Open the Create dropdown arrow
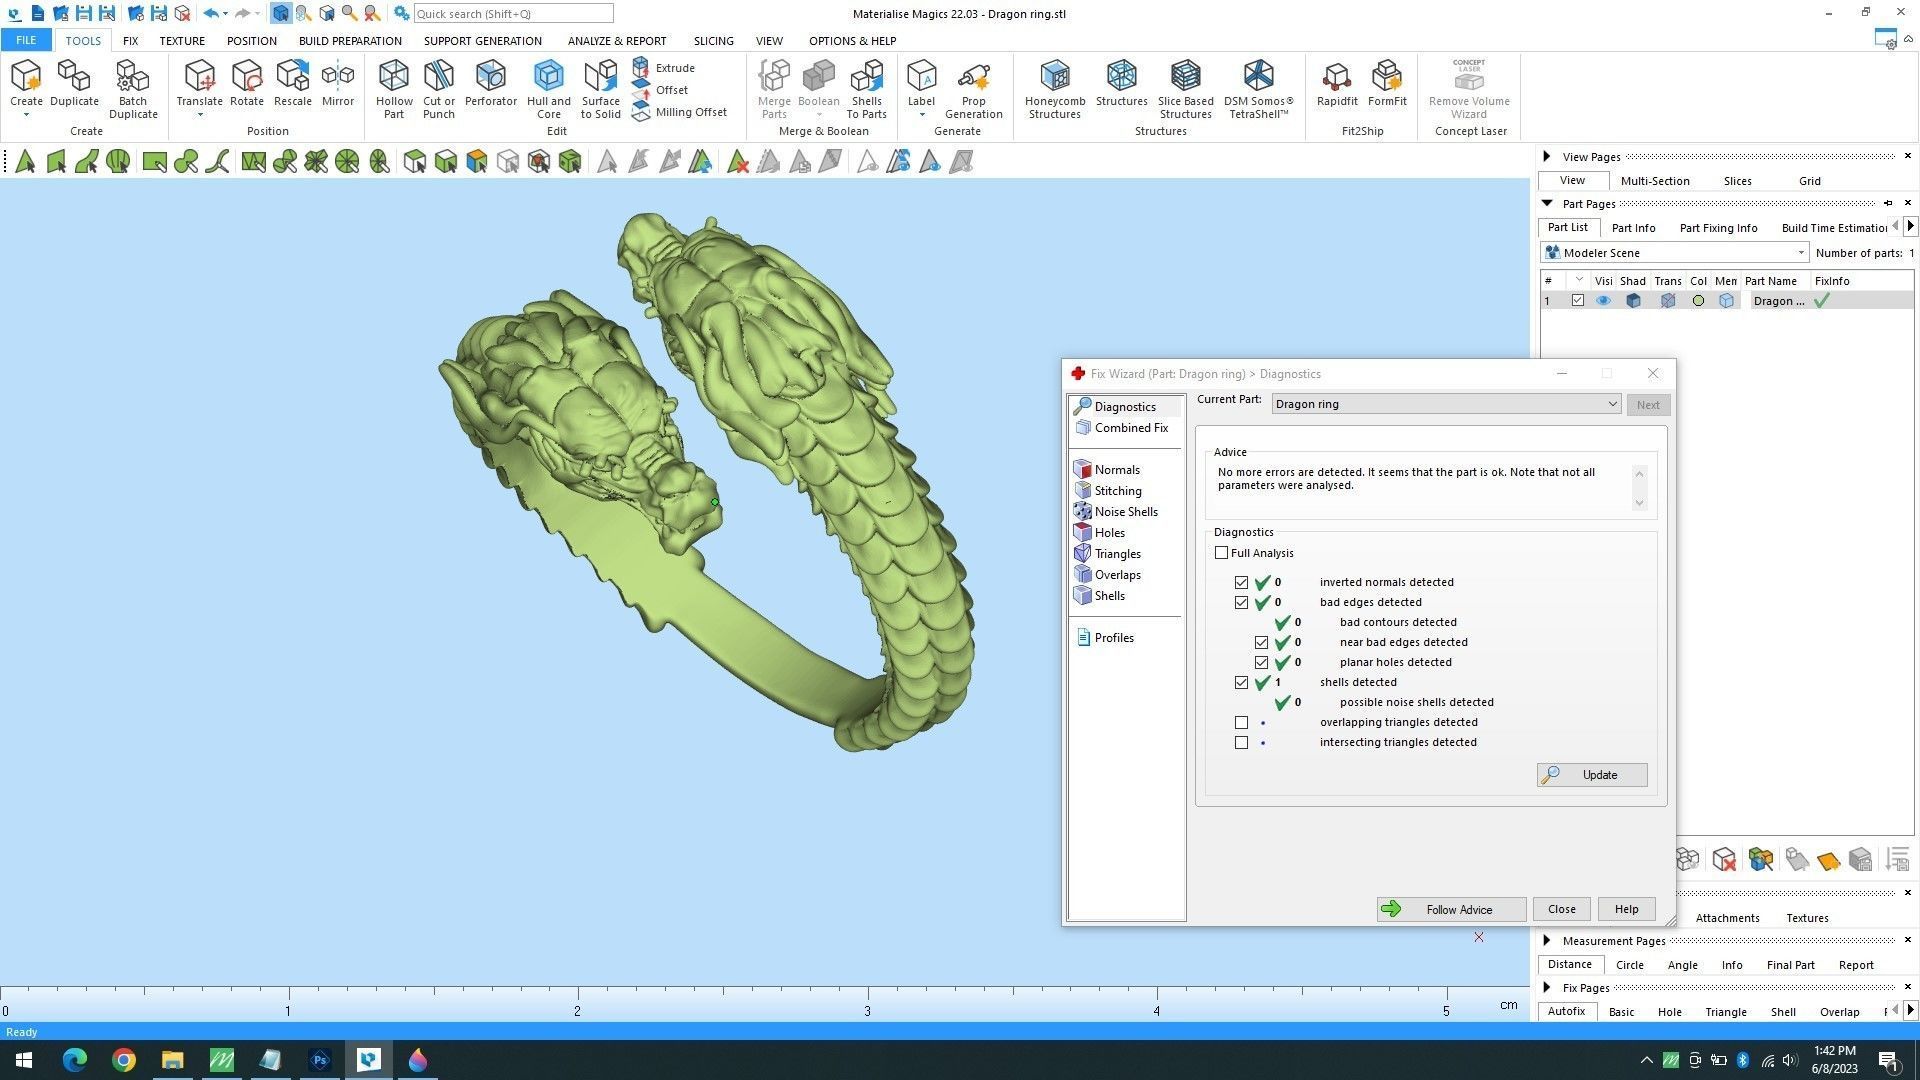 [26, 115]
